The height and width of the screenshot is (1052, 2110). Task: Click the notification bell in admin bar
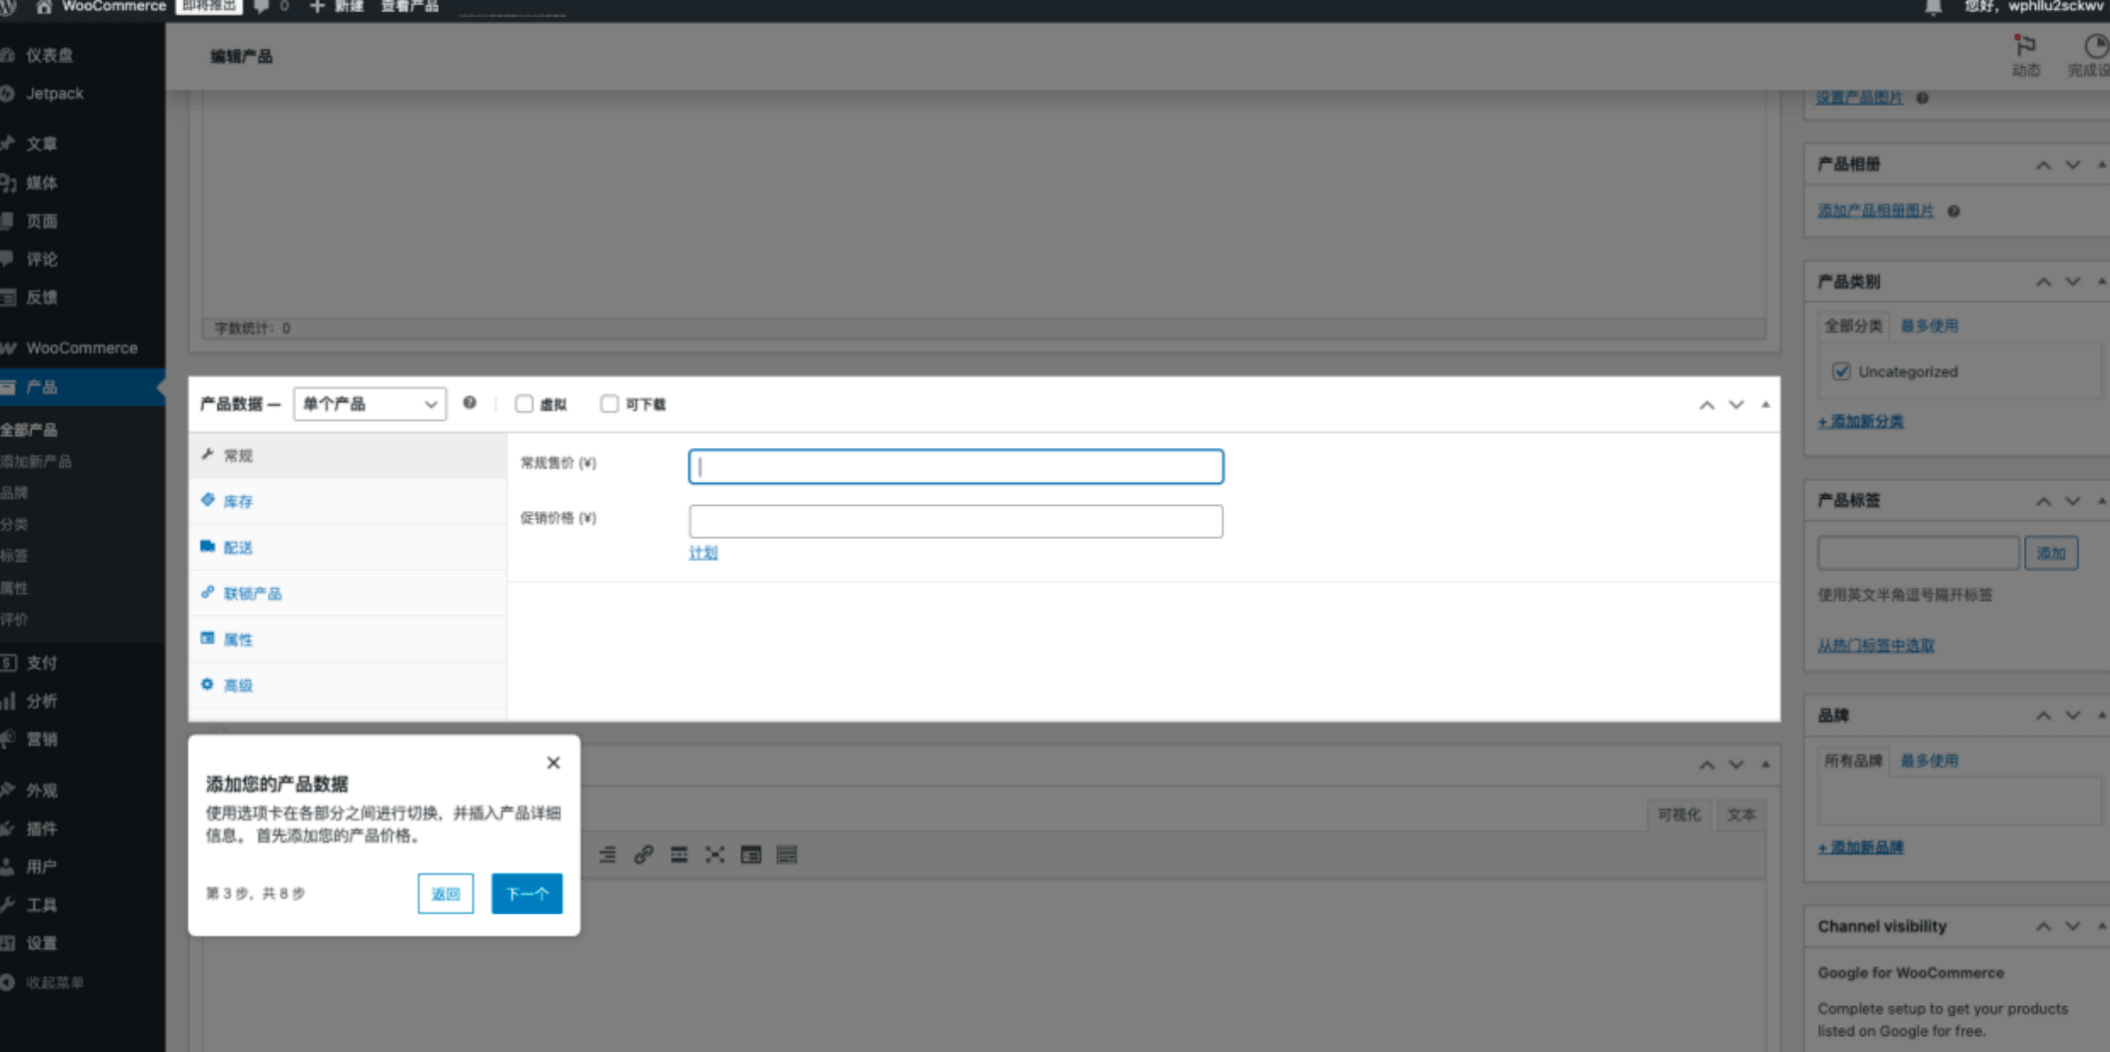tap(1933, 8)
